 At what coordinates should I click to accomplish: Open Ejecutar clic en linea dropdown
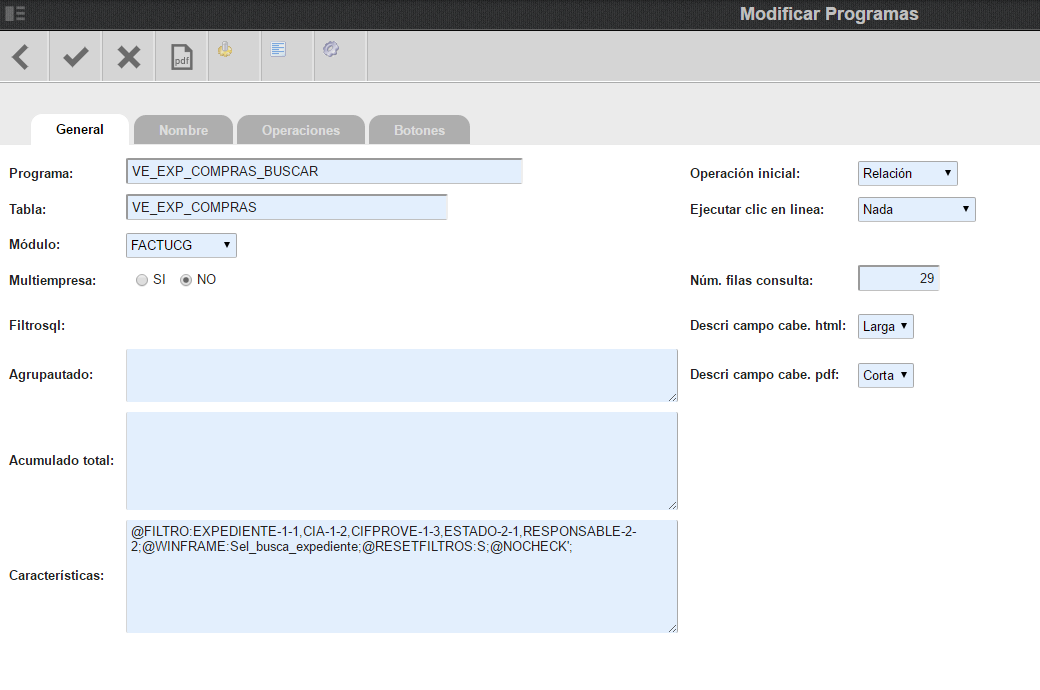(916, 210)
